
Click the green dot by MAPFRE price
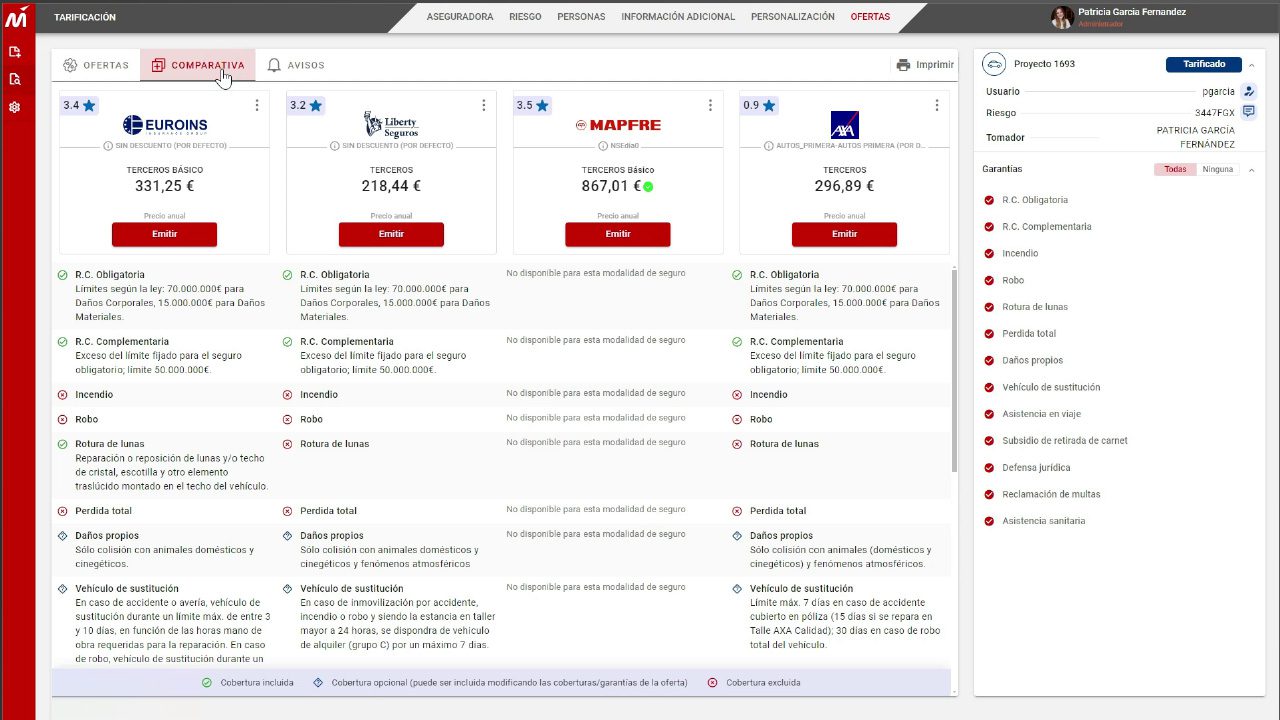pyautogui.click(x=648, y=187)
